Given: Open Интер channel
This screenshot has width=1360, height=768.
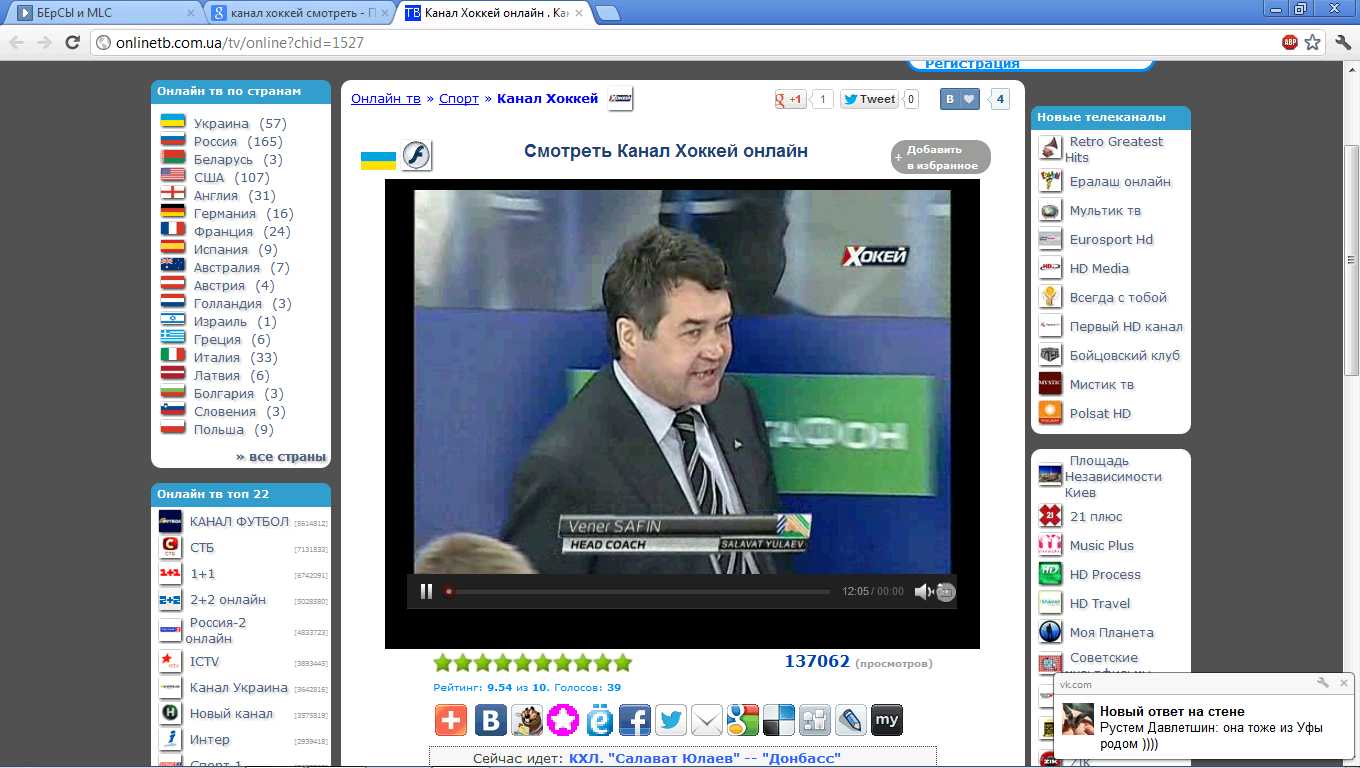Looking at the screenshot, I should [x=210, y=739].
